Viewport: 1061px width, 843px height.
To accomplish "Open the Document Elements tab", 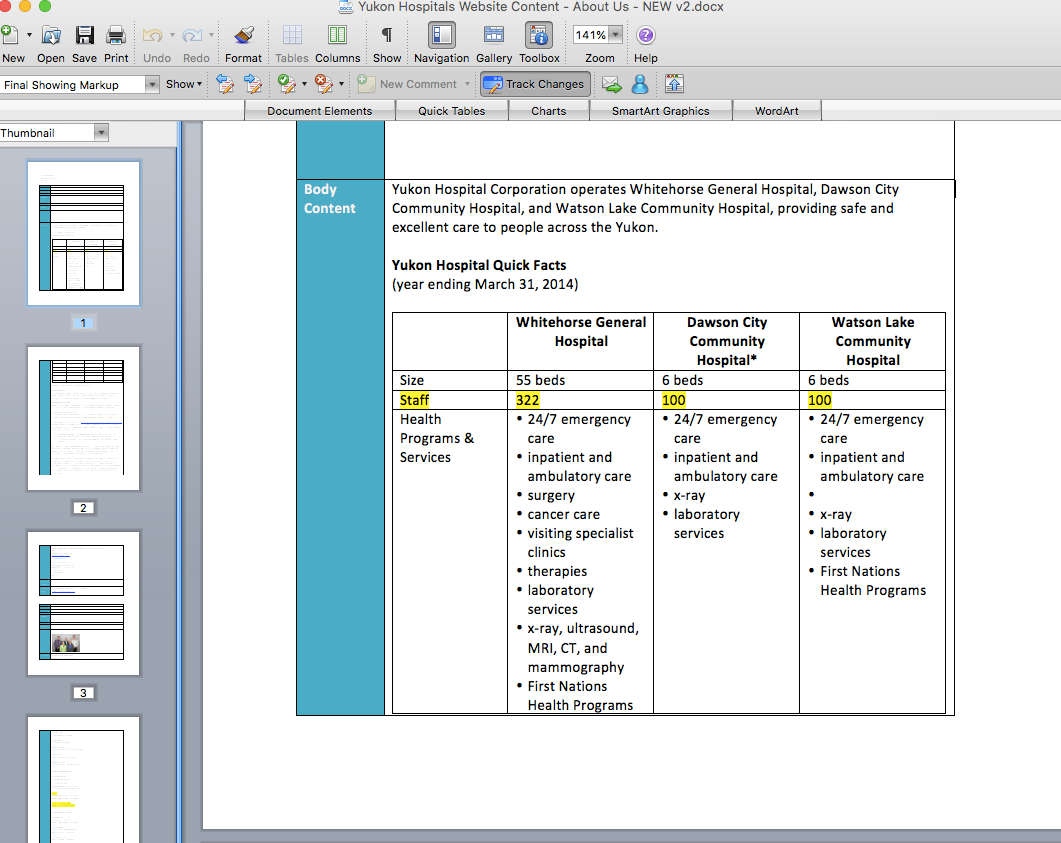I will click(319, 111).
